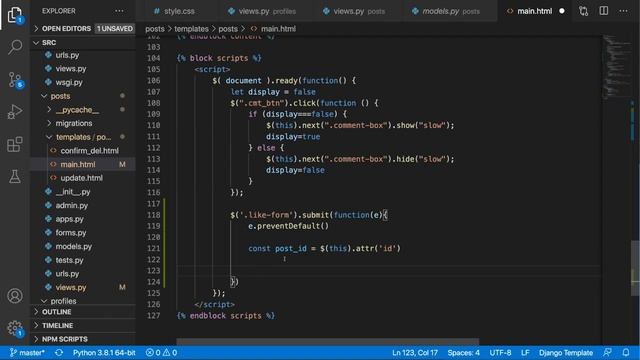This screenshot has height=360, width=640.
Task: Switch to views.py profiles tab
Action: [263, 11]
